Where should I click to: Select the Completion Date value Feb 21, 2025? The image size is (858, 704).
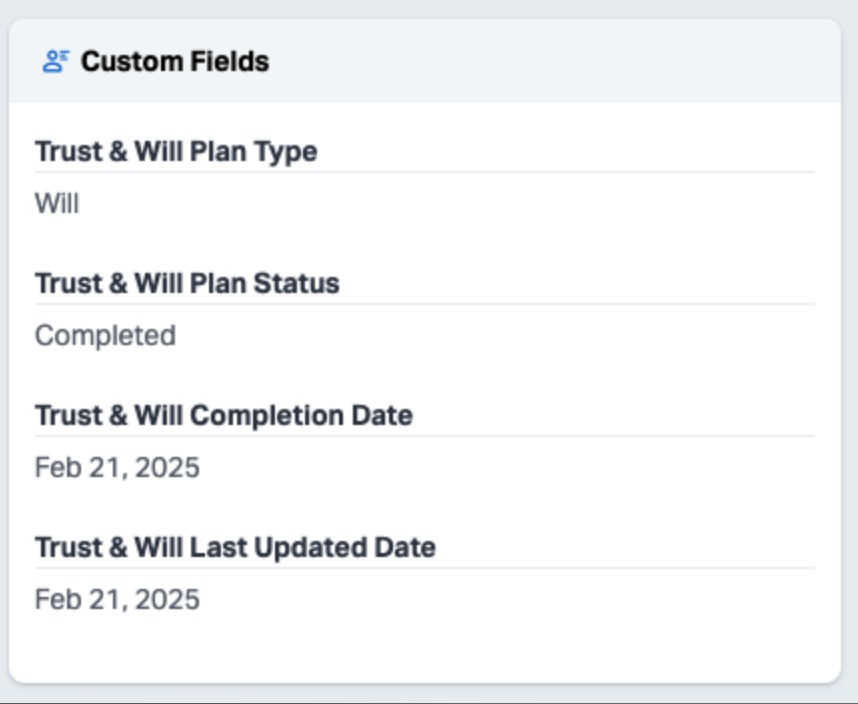(117, 468)
